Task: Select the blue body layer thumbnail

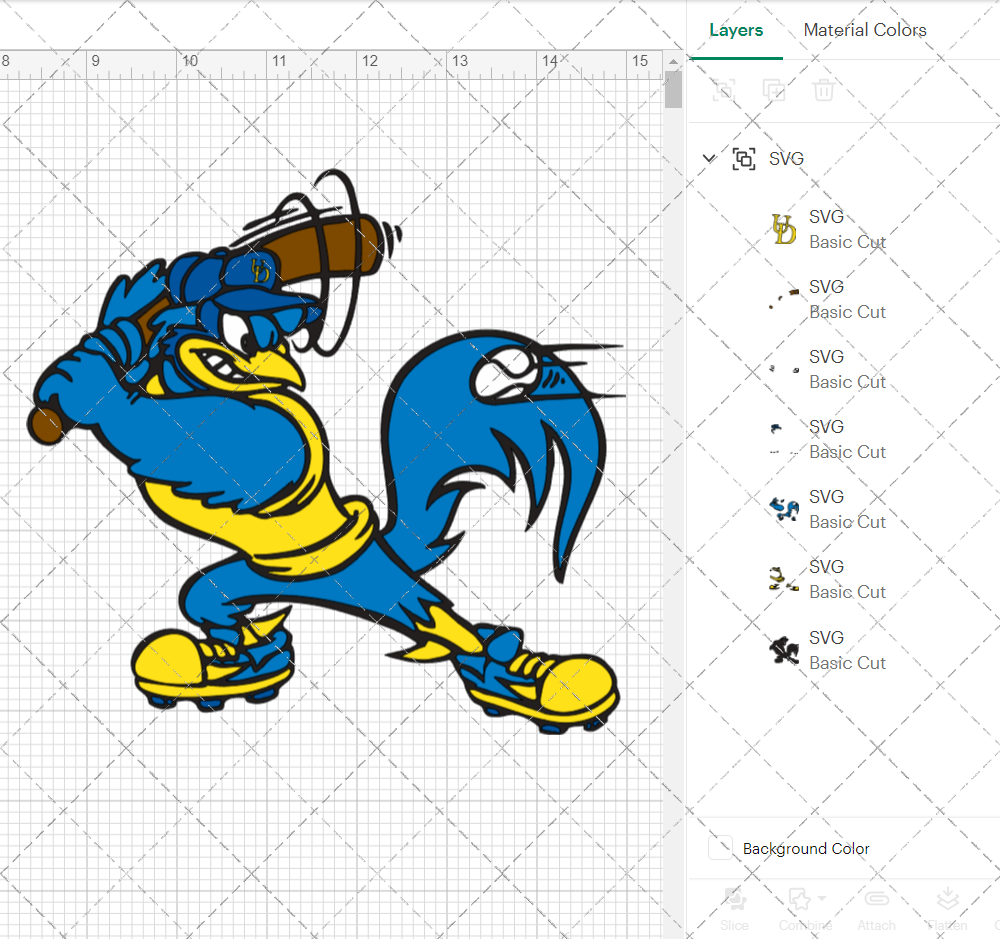Action: (784, 510)
